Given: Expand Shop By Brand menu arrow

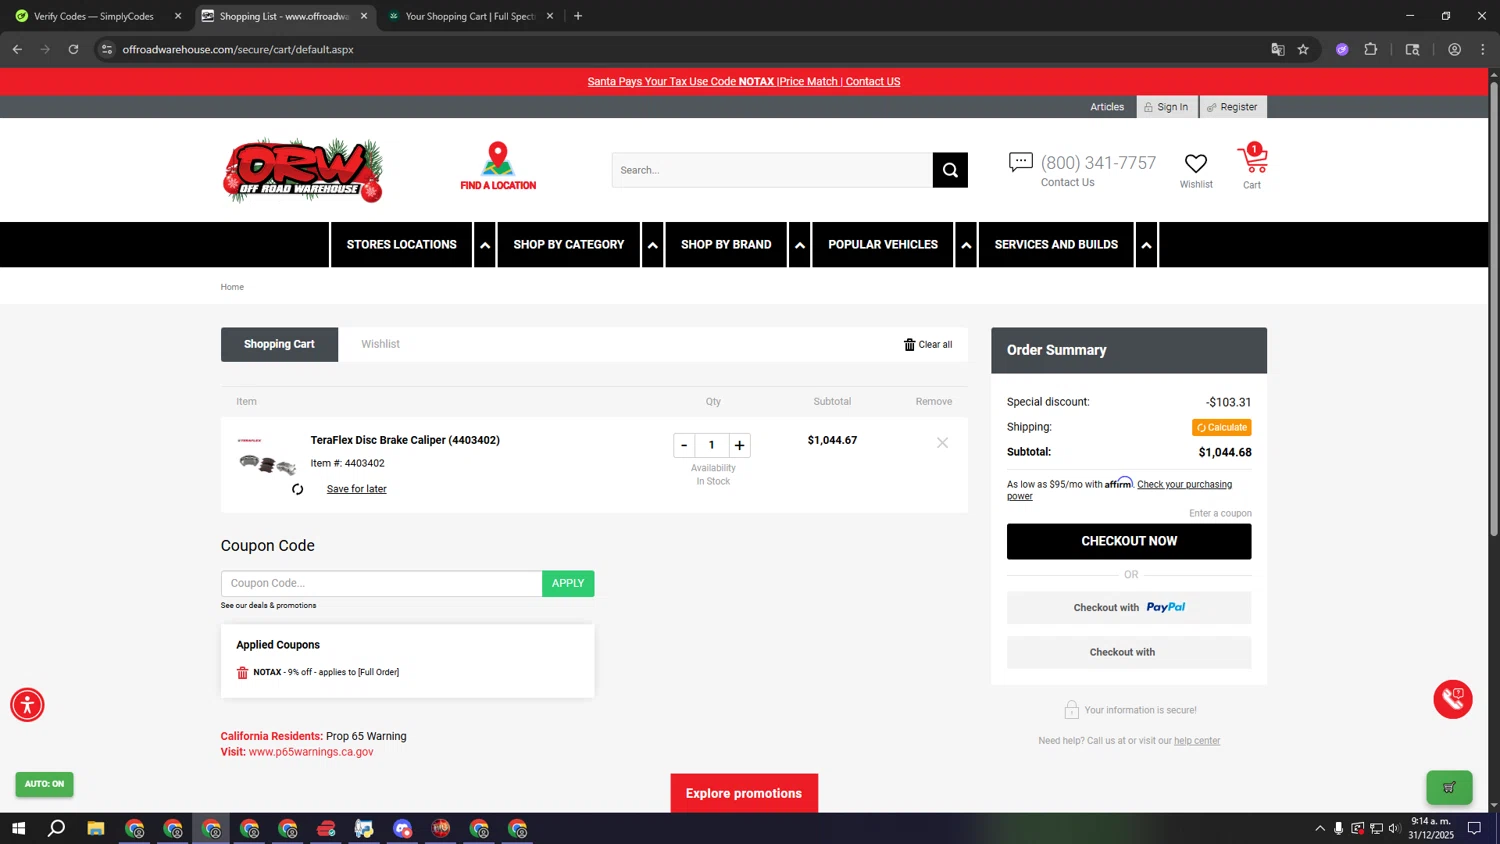Looking at the screenshot, I should (799, 245).
